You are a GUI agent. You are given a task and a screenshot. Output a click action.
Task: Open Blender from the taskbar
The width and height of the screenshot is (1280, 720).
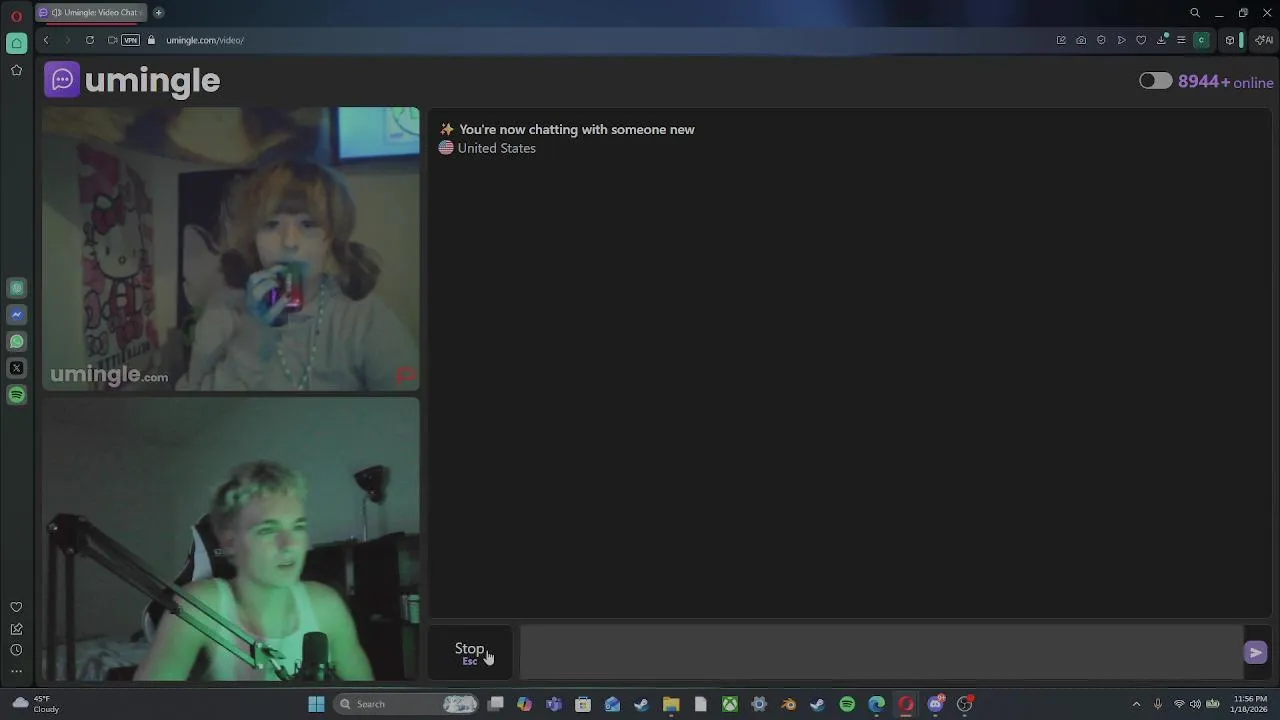coord(788,704)
